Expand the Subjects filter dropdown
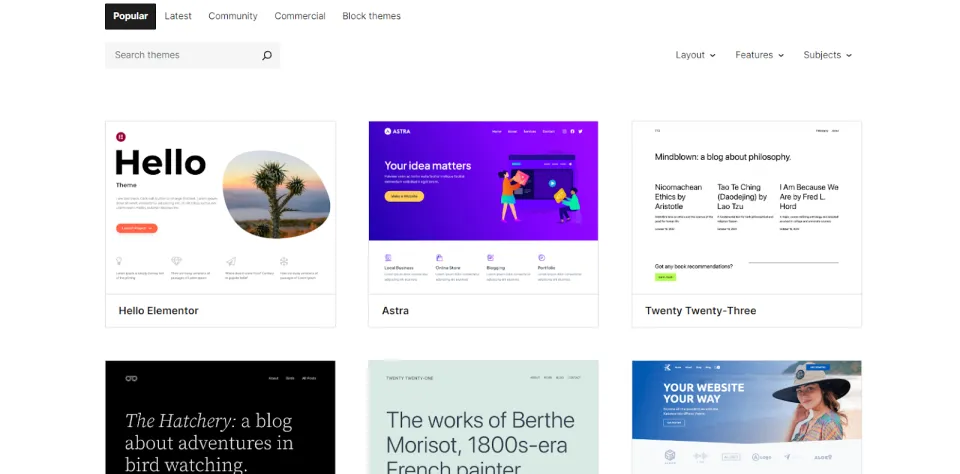960x474 pixels. (828, 55)
